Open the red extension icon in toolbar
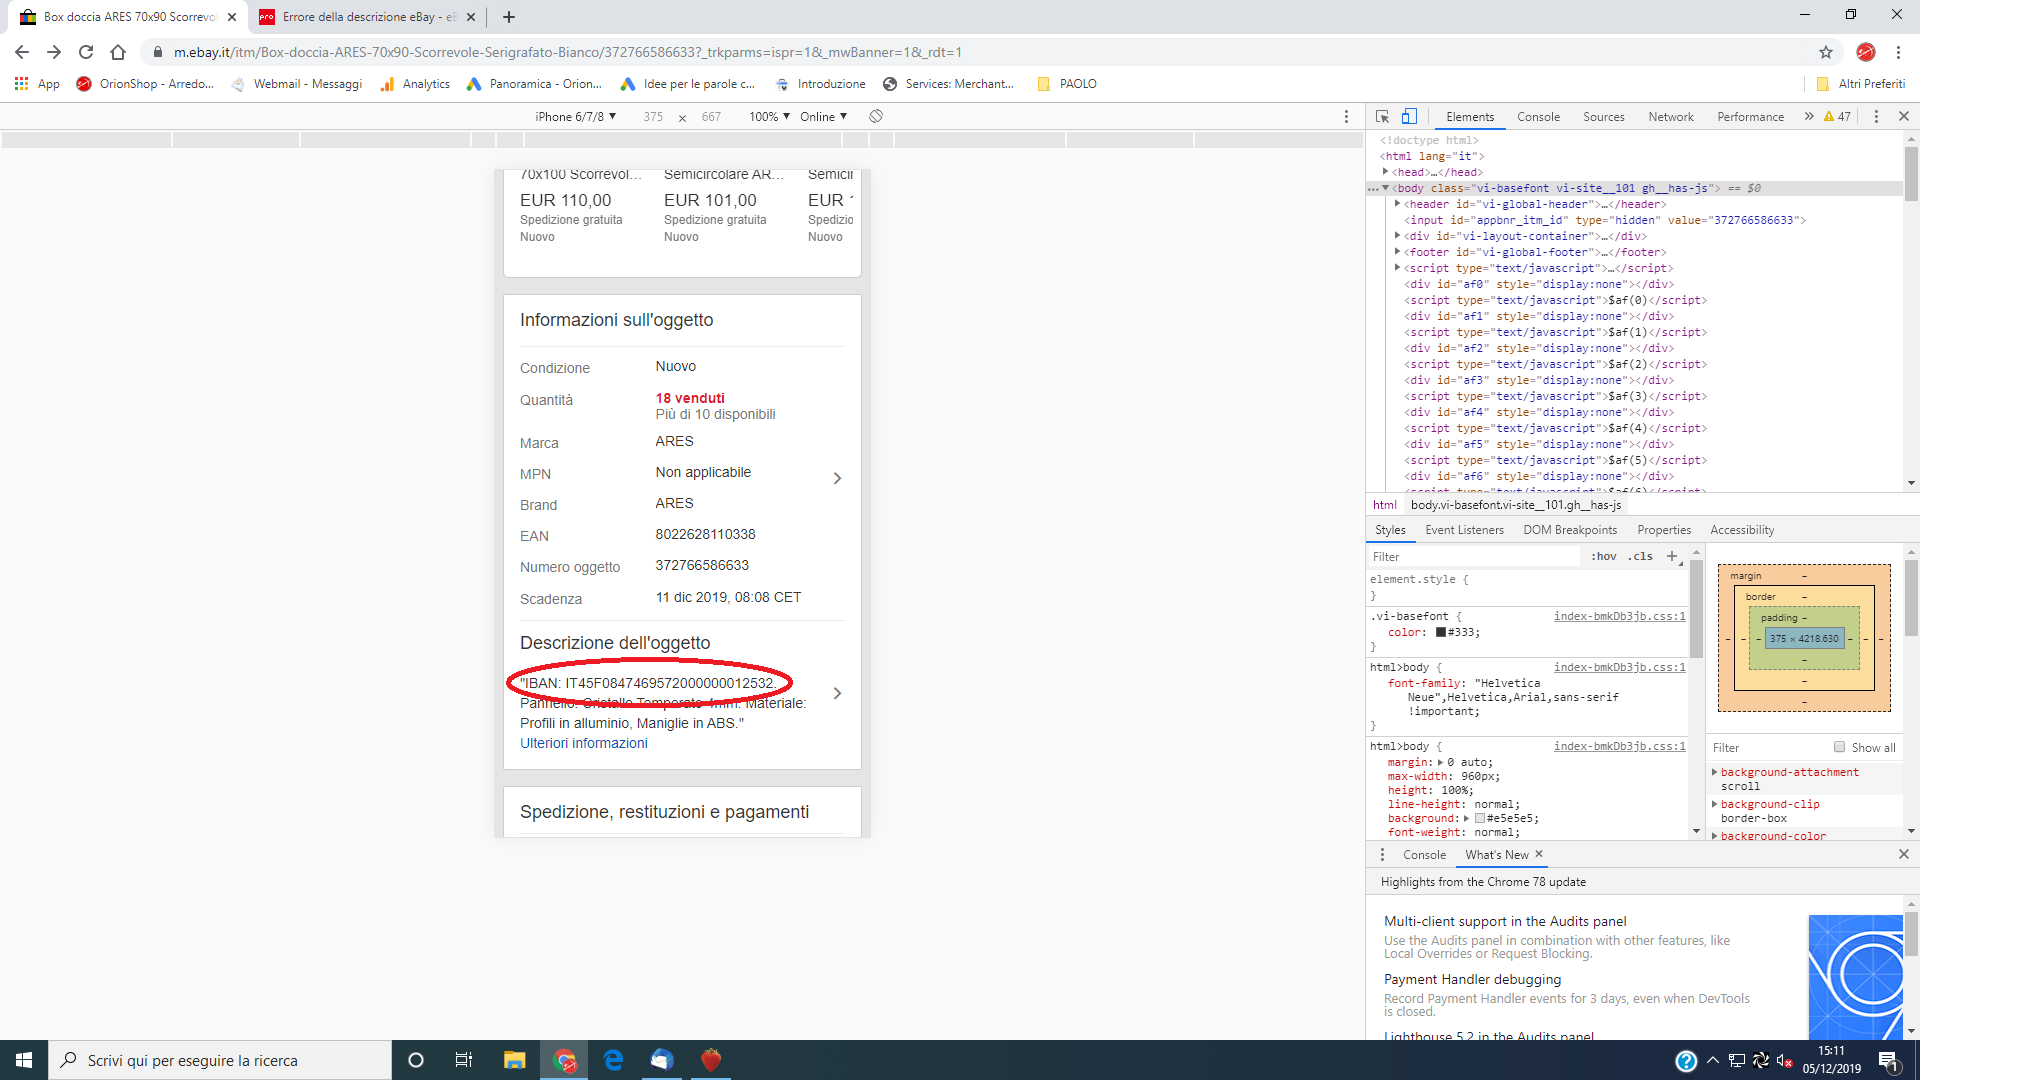Screen dimensions: 2028x1080 point(1866,52)
